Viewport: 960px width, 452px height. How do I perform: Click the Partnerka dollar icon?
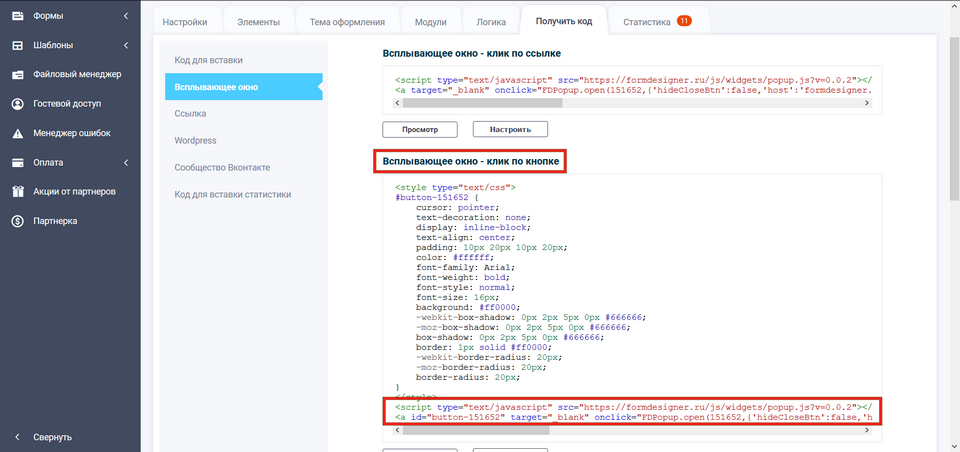pos(17,221)
